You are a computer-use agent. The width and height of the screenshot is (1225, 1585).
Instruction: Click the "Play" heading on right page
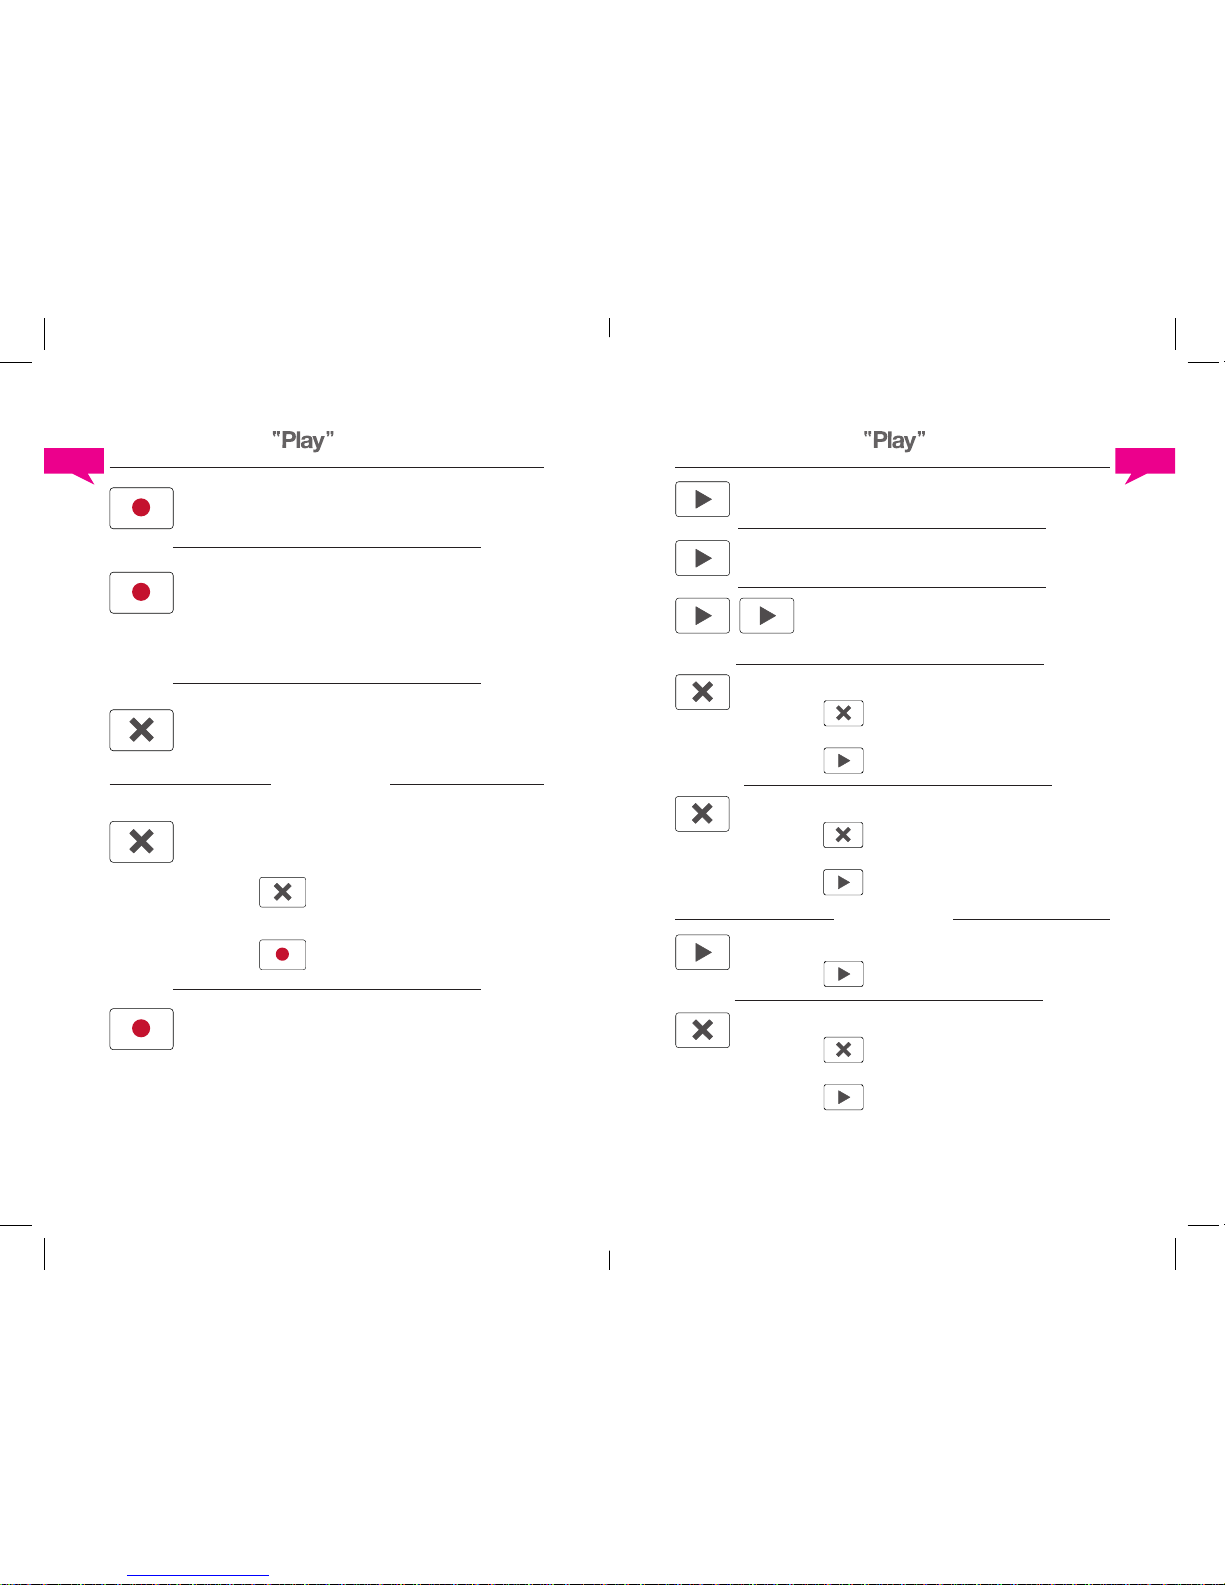click(x=894, y=440)
